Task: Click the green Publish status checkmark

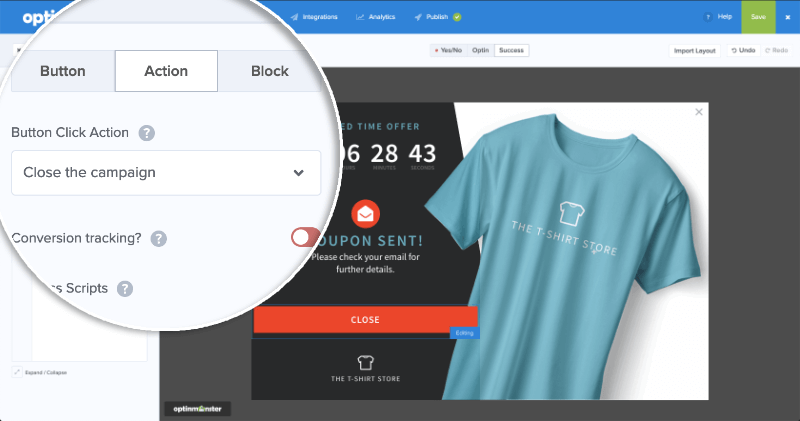Action: click(457, 17)
